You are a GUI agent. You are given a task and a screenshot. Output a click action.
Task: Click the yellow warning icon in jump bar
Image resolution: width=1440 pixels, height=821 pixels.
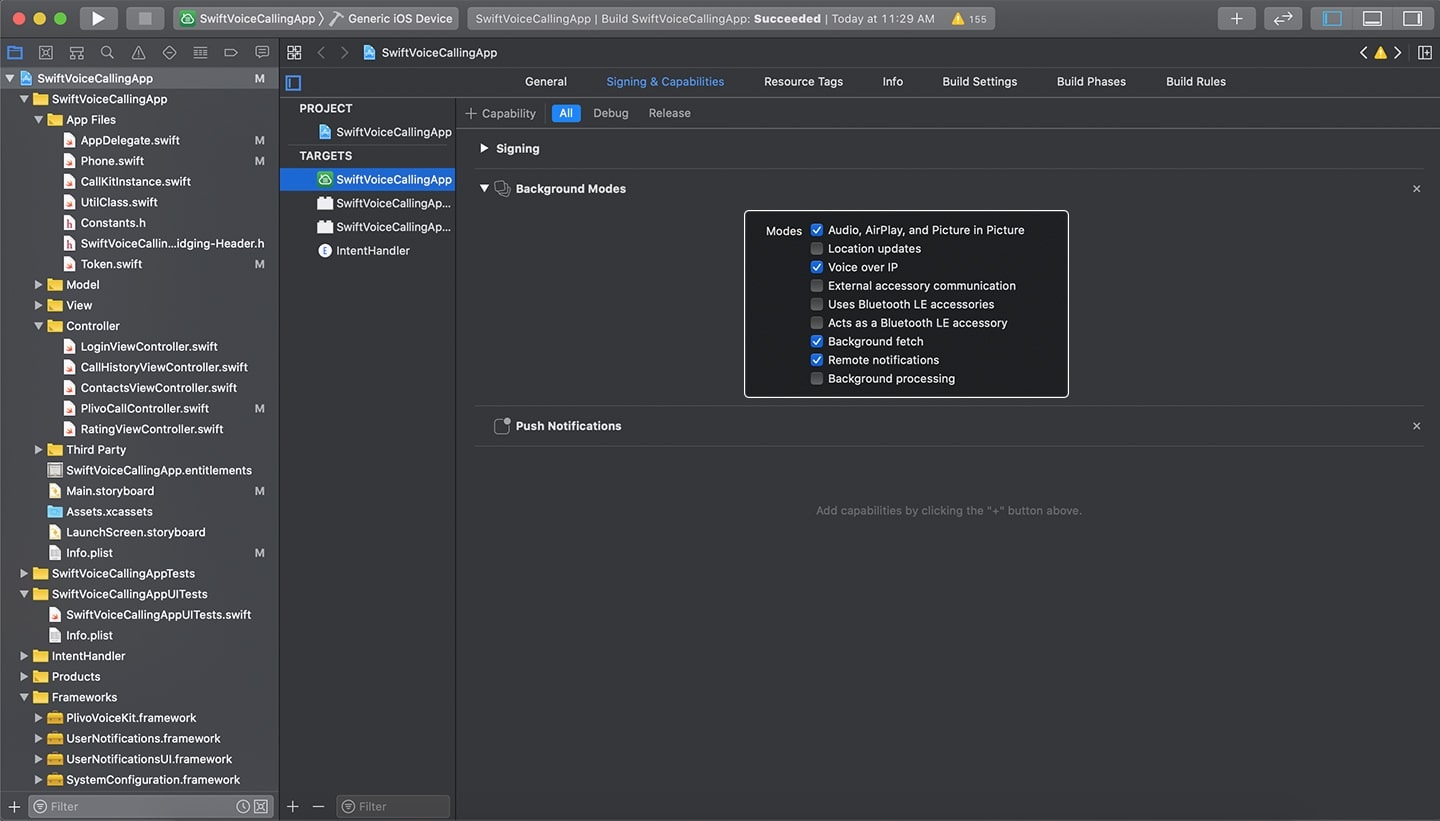(1380, 53)
